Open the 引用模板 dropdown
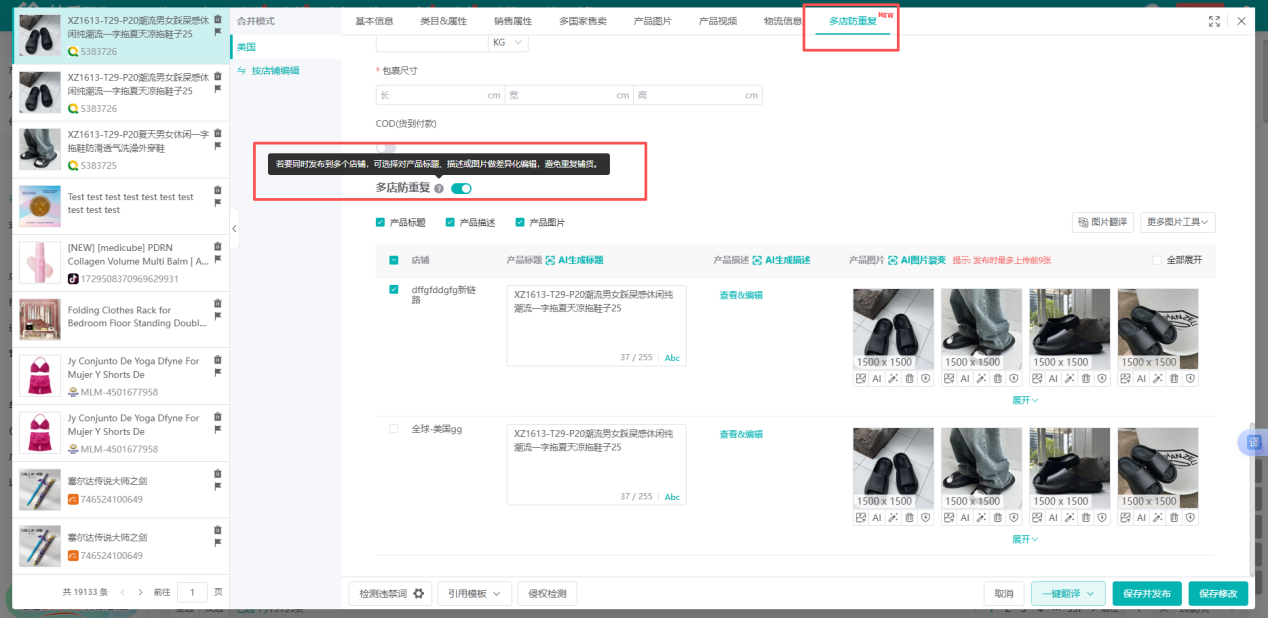 coord(474,593)
